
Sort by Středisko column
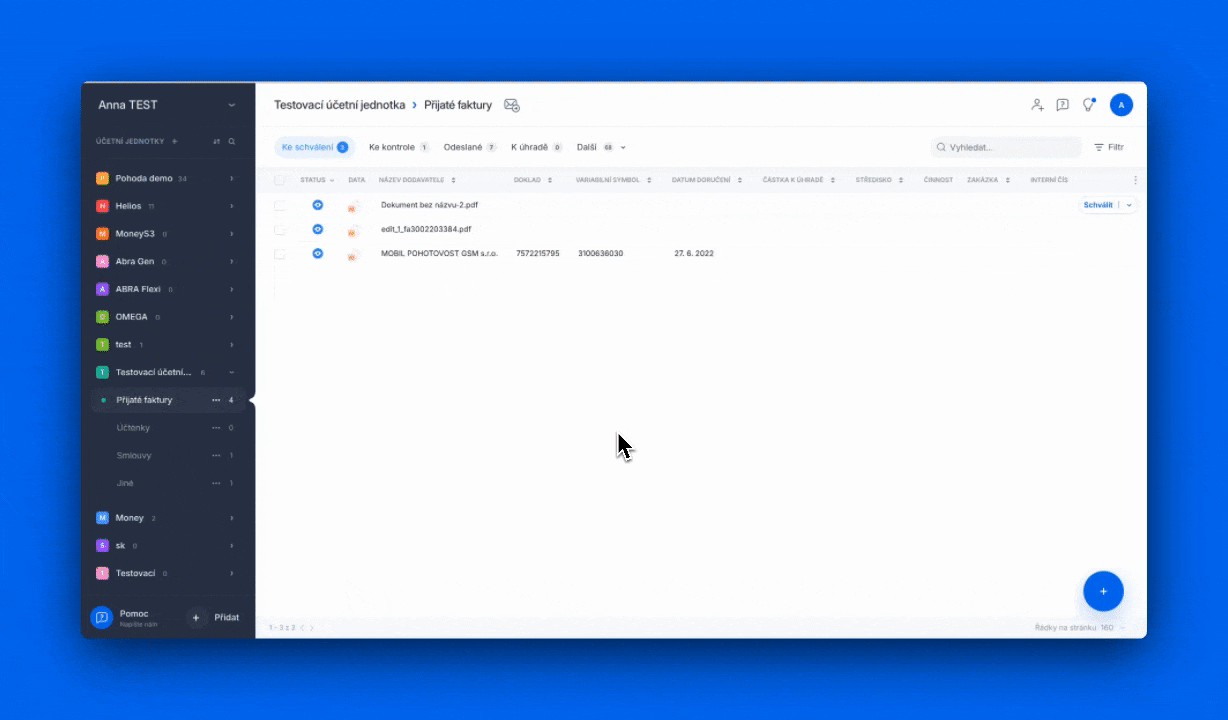click(x=901, y=180)
